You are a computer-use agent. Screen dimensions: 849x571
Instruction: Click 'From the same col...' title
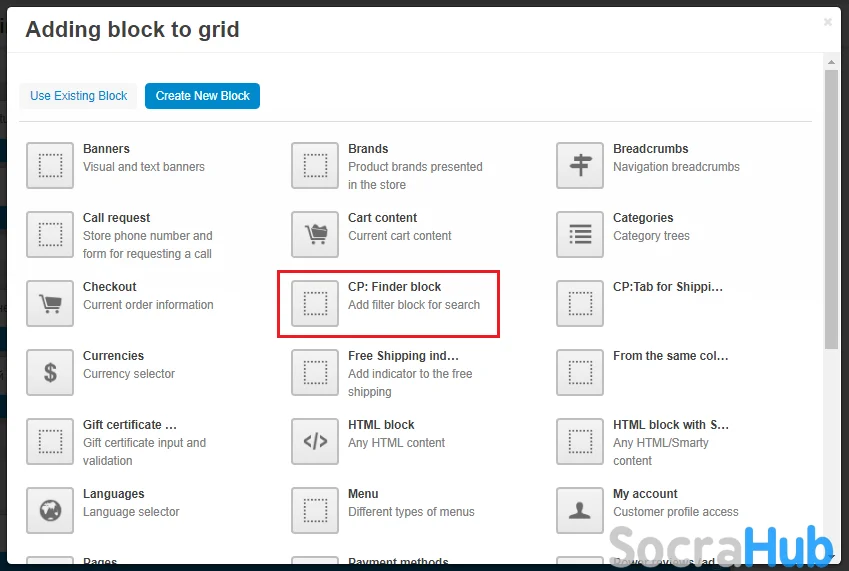671,356
